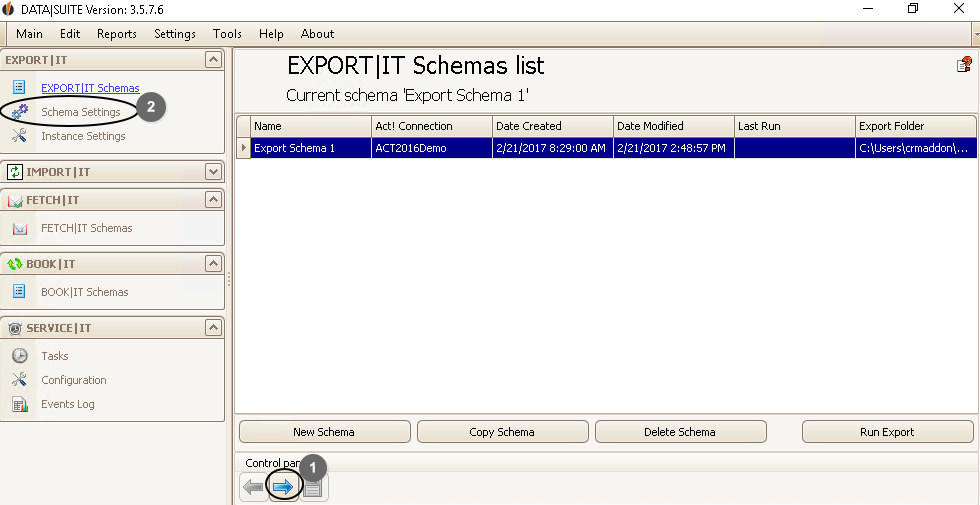Screen dimensions: 980x505
Task: Go back with the left arrow button
Action: click(253, 487)
